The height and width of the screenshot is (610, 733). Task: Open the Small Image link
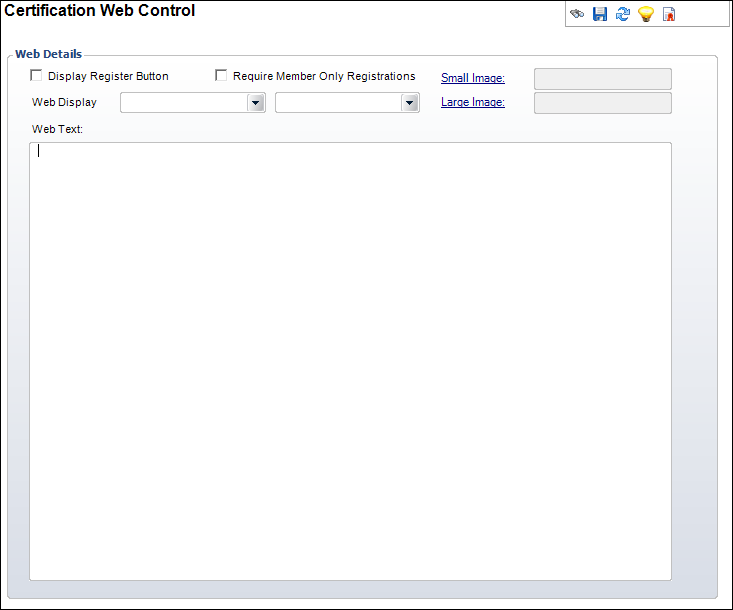click(473, 78)
